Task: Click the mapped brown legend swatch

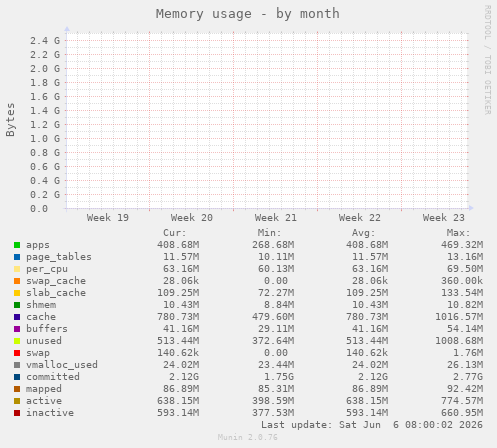Action: (x=17, y=389)
